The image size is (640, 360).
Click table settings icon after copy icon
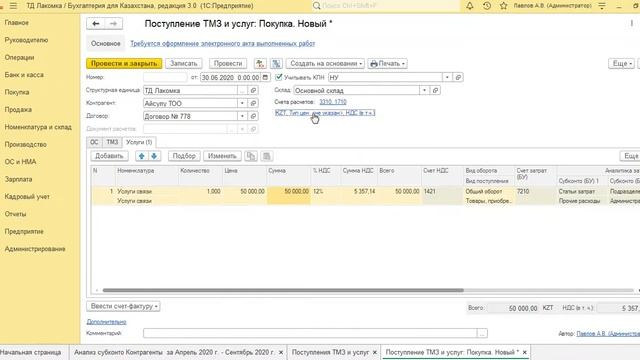(267, 156)
